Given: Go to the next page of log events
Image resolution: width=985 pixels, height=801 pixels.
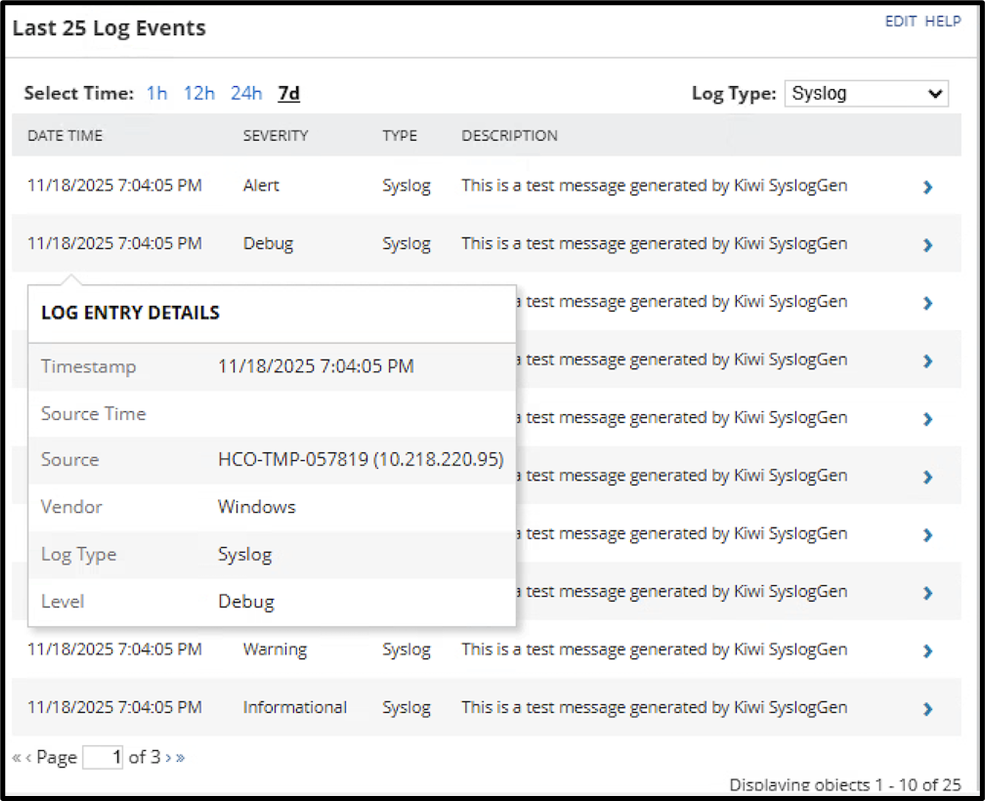Looking at the screenshot, I should tap(168, 757).
